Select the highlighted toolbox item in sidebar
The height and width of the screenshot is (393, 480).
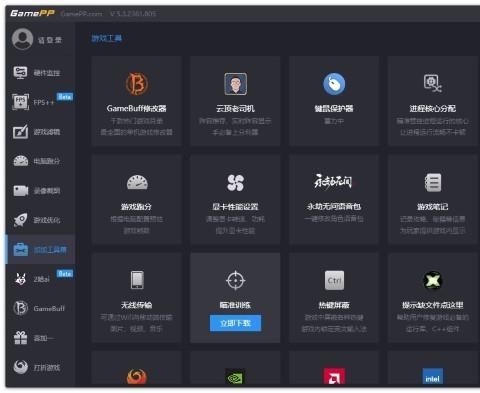pos(40,249)
